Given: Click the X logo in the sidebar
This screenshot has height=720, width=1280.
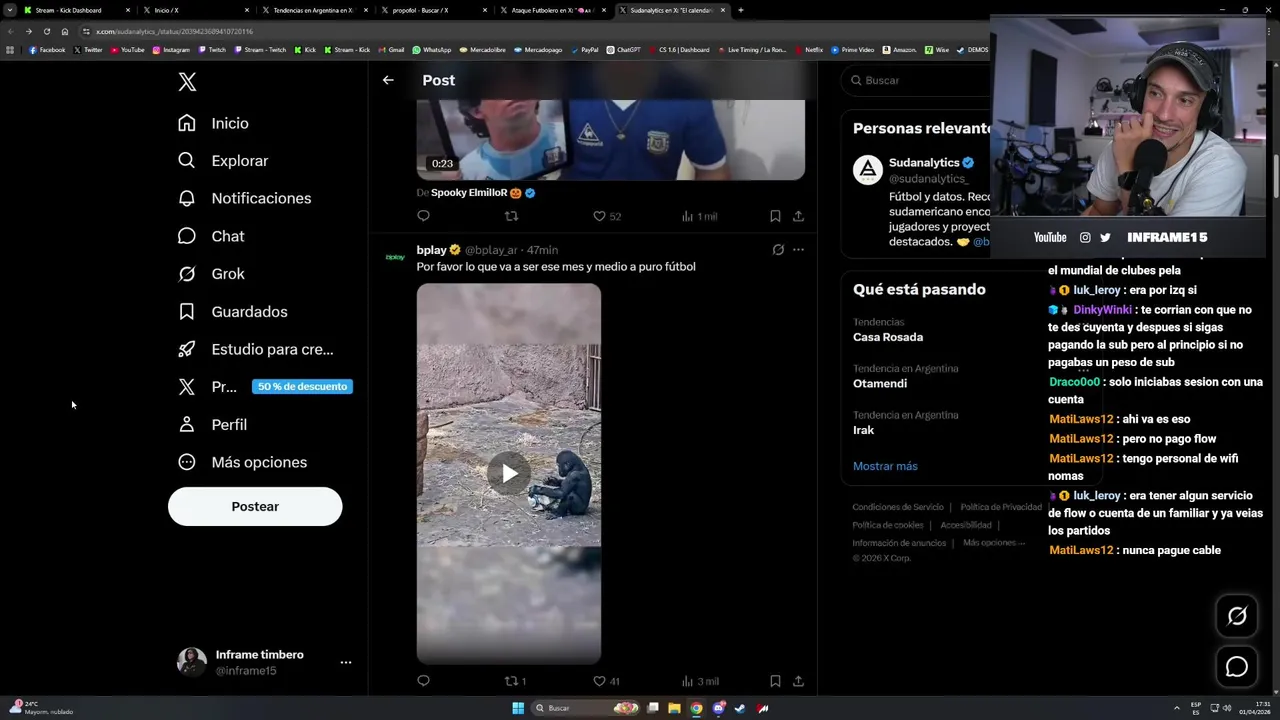Looking at the screenshot, I should point(187,82).
